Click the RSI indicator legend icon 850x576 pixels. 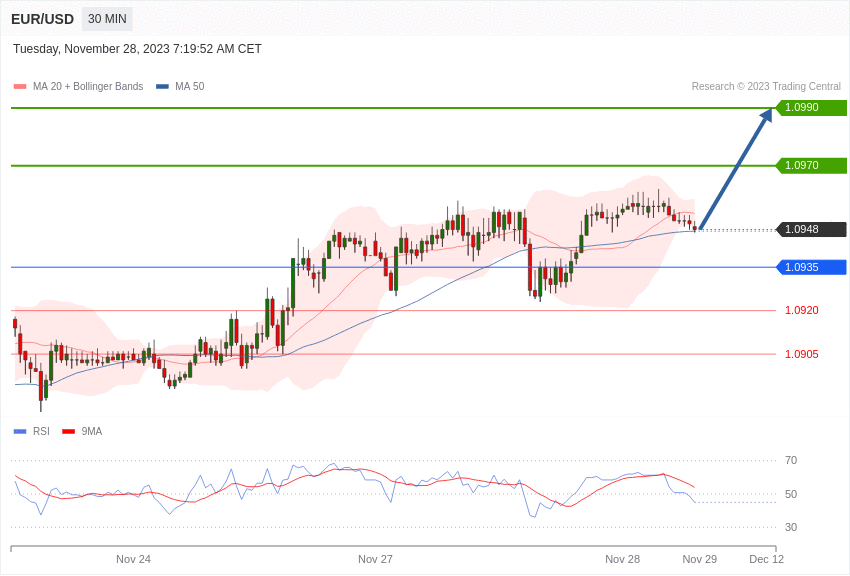(18, 431)
